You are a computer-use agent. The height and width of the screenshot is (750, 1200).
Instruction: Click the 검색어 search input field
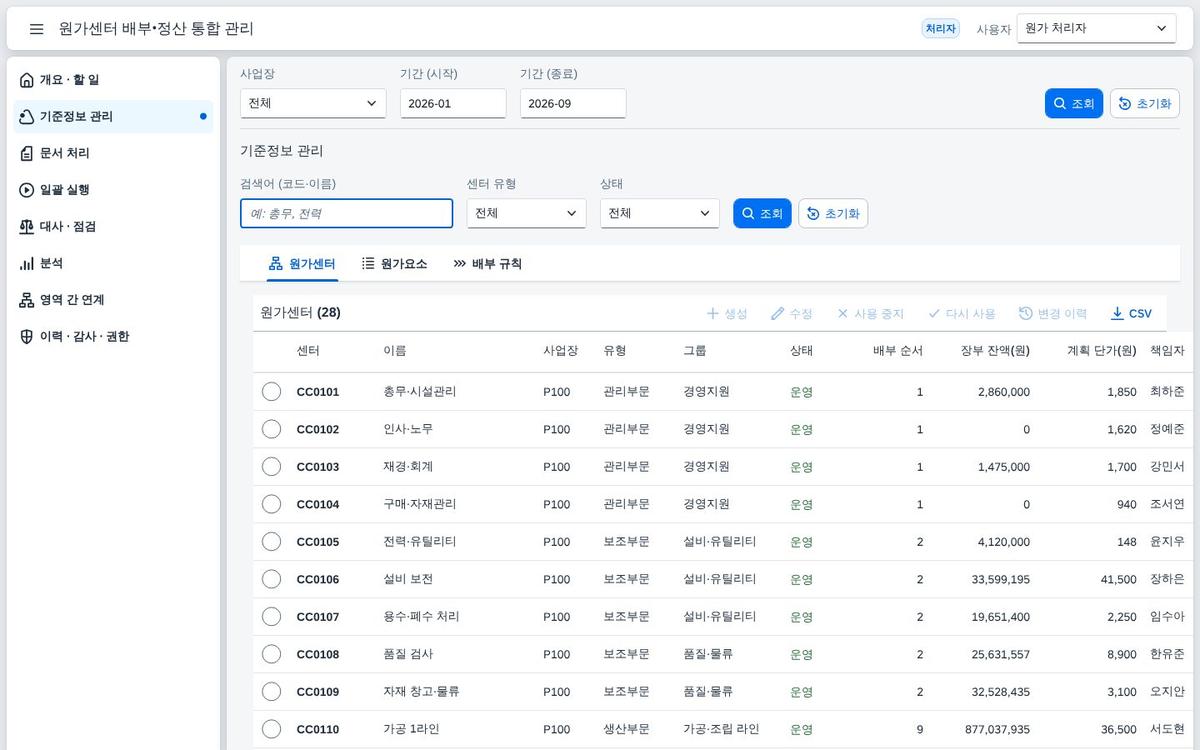[x=346, y=213]
